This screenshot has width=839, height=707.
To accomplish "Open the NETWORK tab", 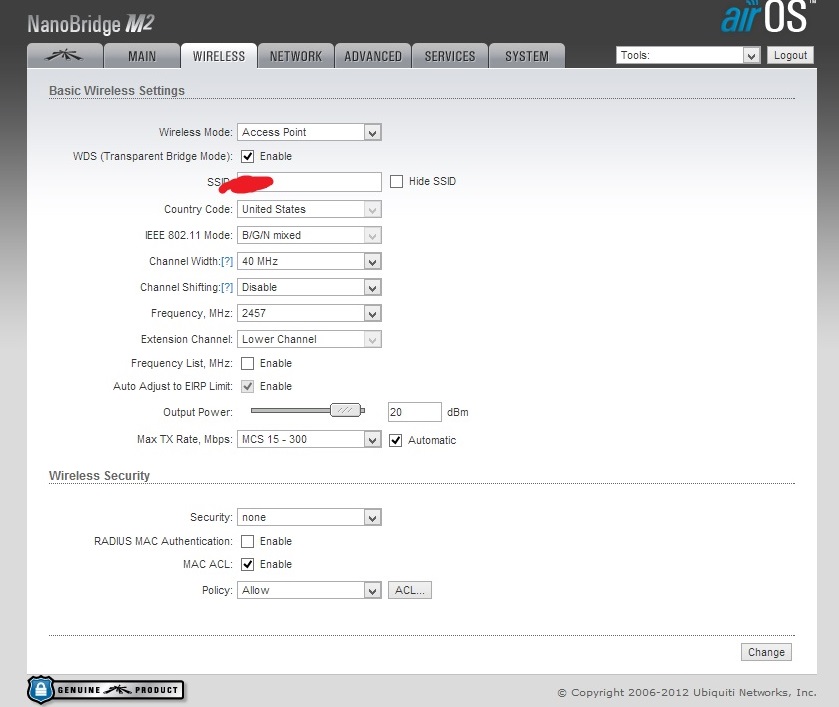I will pos(296,56).
